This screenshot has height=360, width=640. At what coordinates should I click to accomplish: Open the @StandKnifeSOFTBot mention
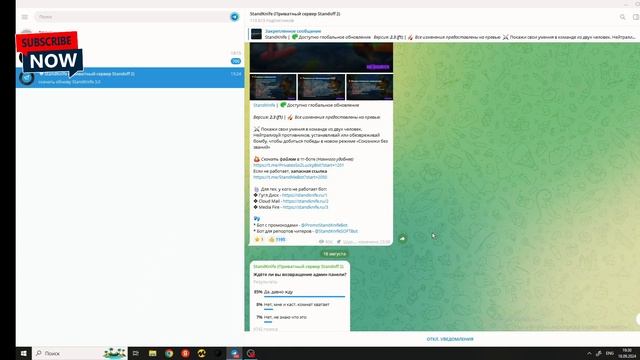pos(336,231)
